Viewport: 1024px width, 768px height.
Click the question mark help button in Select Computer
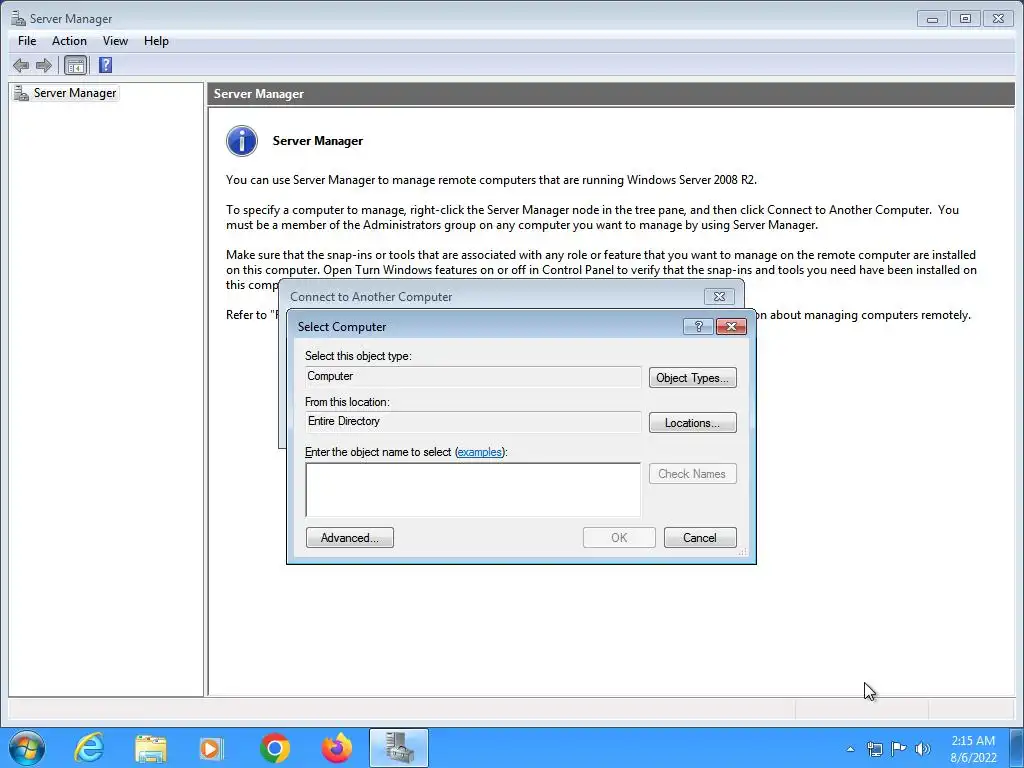click(698, 327)
